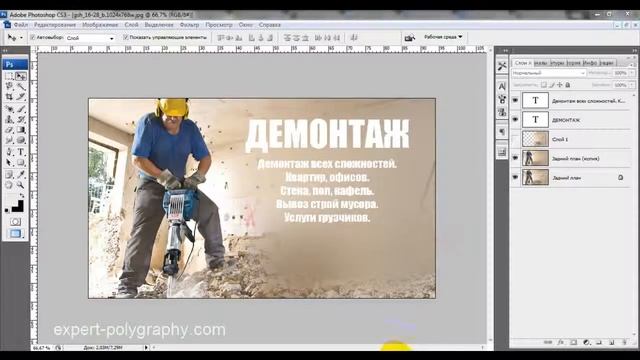Open the tool preset picker arrow
This screenshot has width=640, height=360.
click(21, 38)
